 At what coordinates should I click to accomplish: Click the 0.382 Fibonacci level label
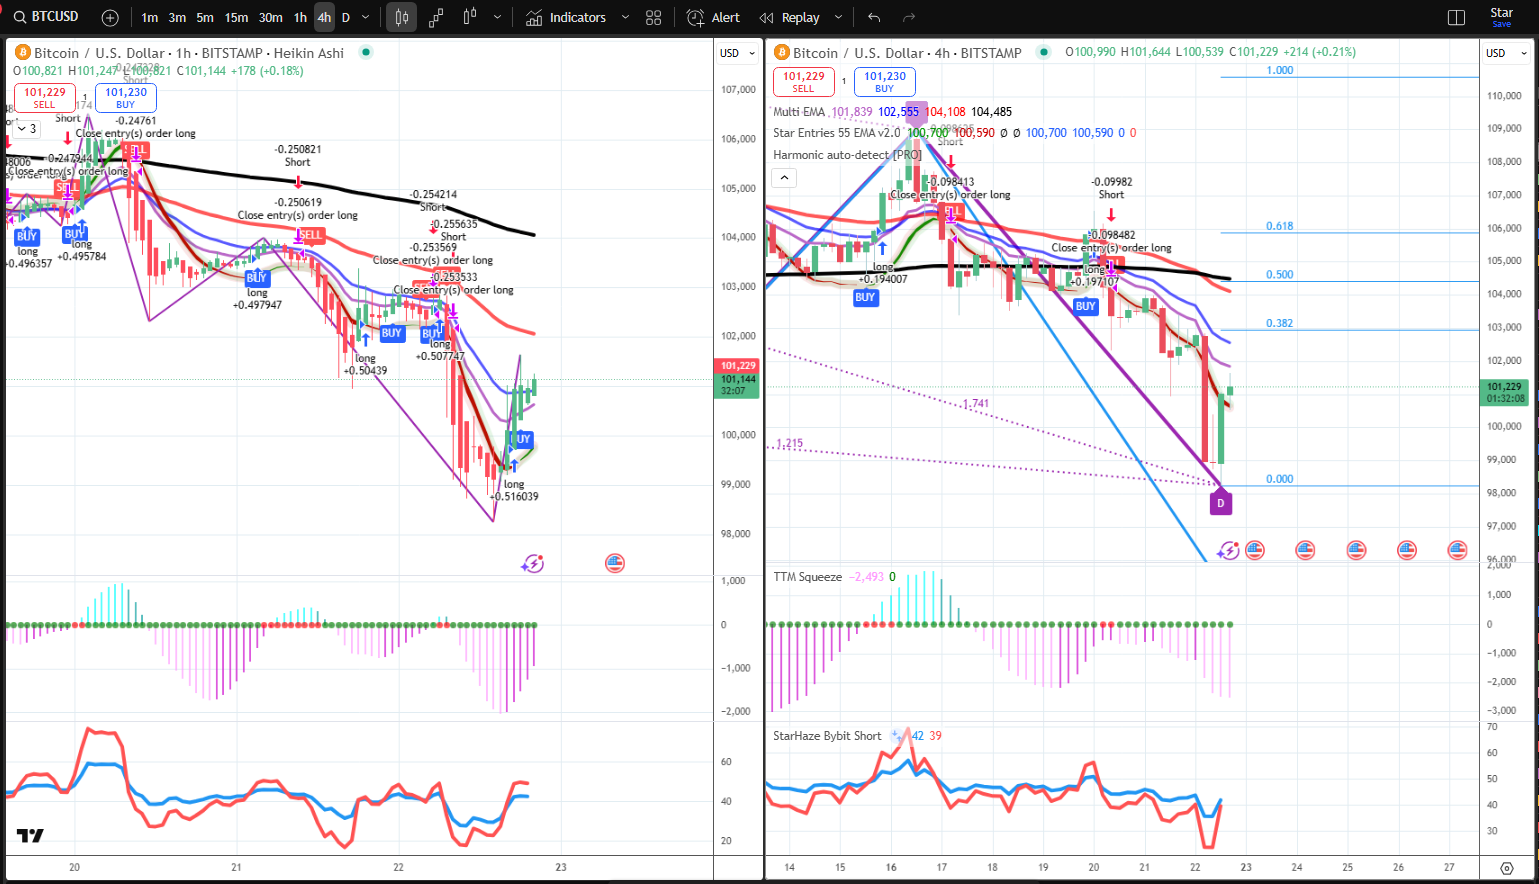tap(1279, 323)
